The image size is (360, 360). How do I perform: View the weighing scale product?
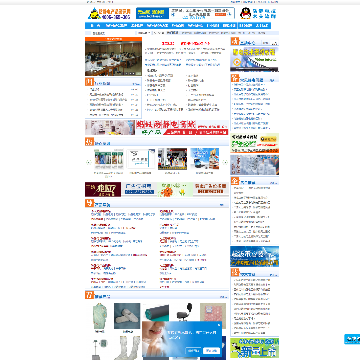click(x=100, y=348)
